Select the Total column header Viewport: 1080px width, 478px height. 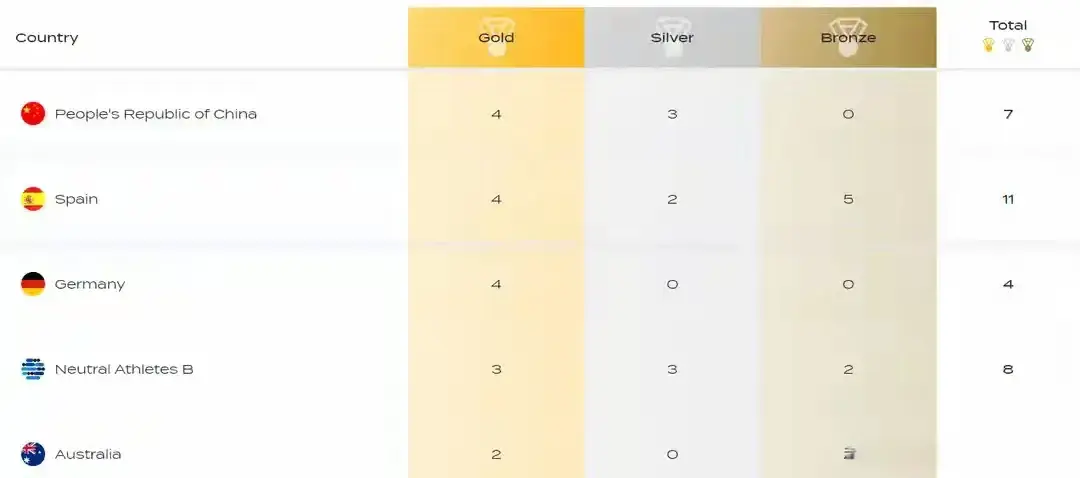point(1008,25)
